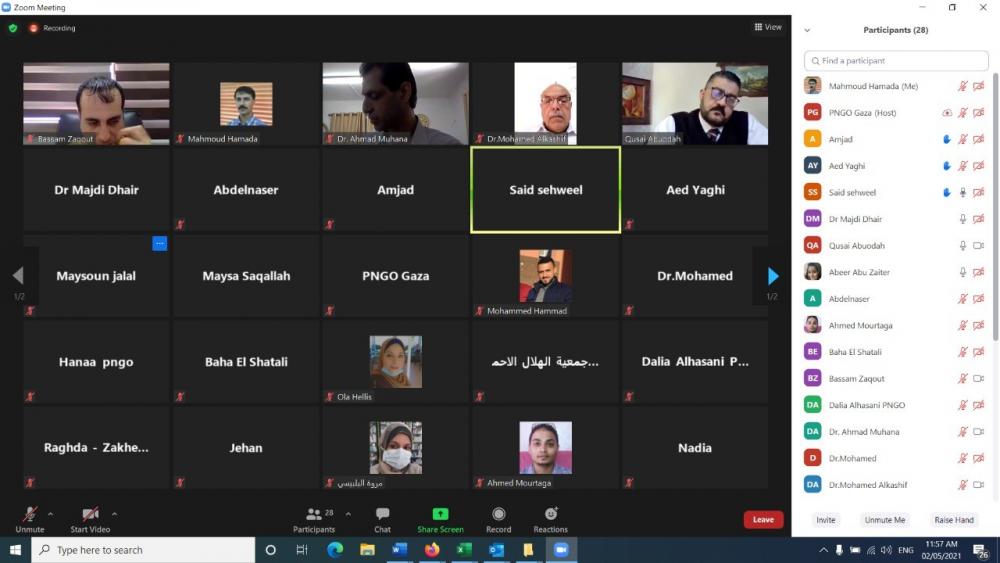1000x563 pixels.
Task: Open the Reactions menu icon
Action: [x=551, y=514]
